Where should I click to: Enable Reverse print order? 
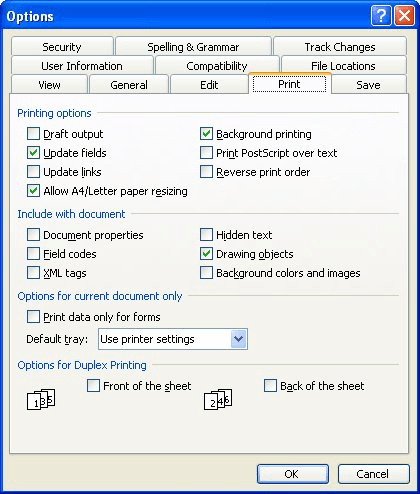point(206,172)
